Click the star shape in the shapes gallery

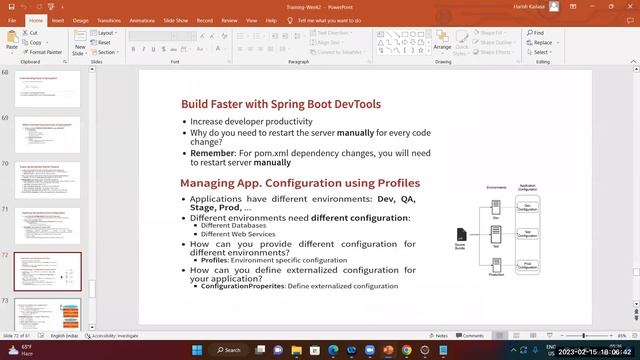tap(420, 50)
